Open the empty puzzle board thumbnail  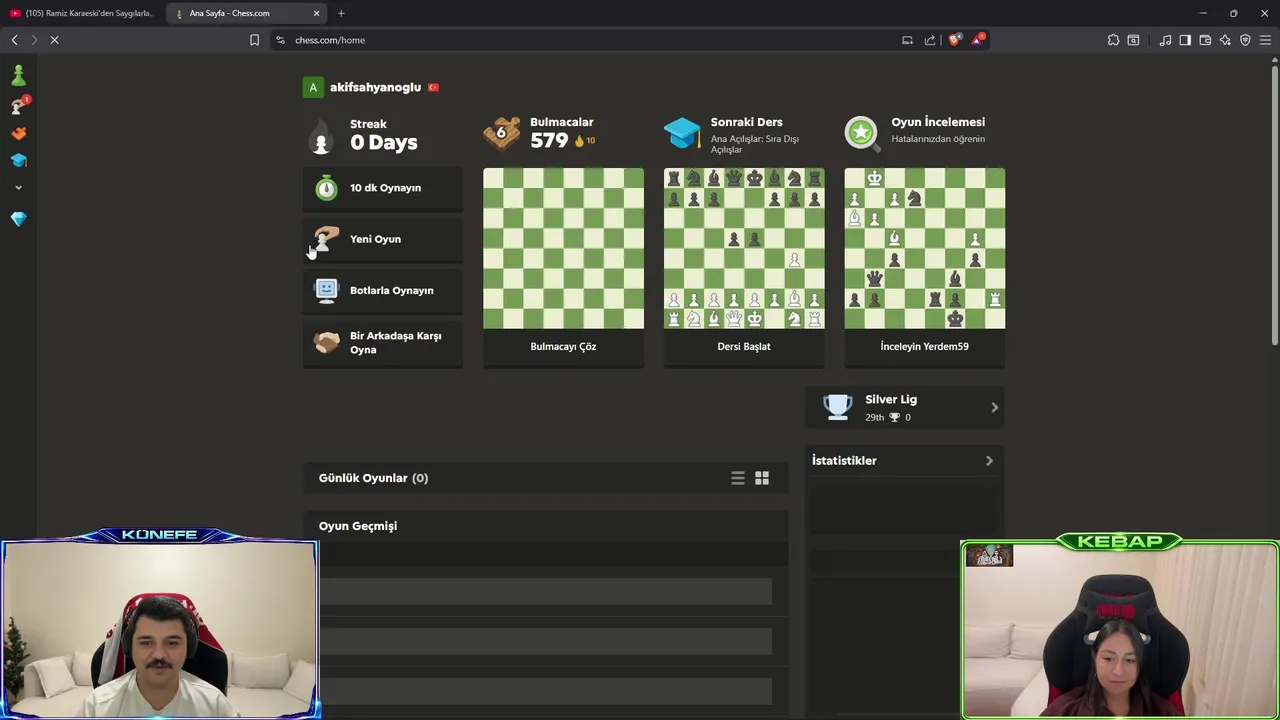563,248
